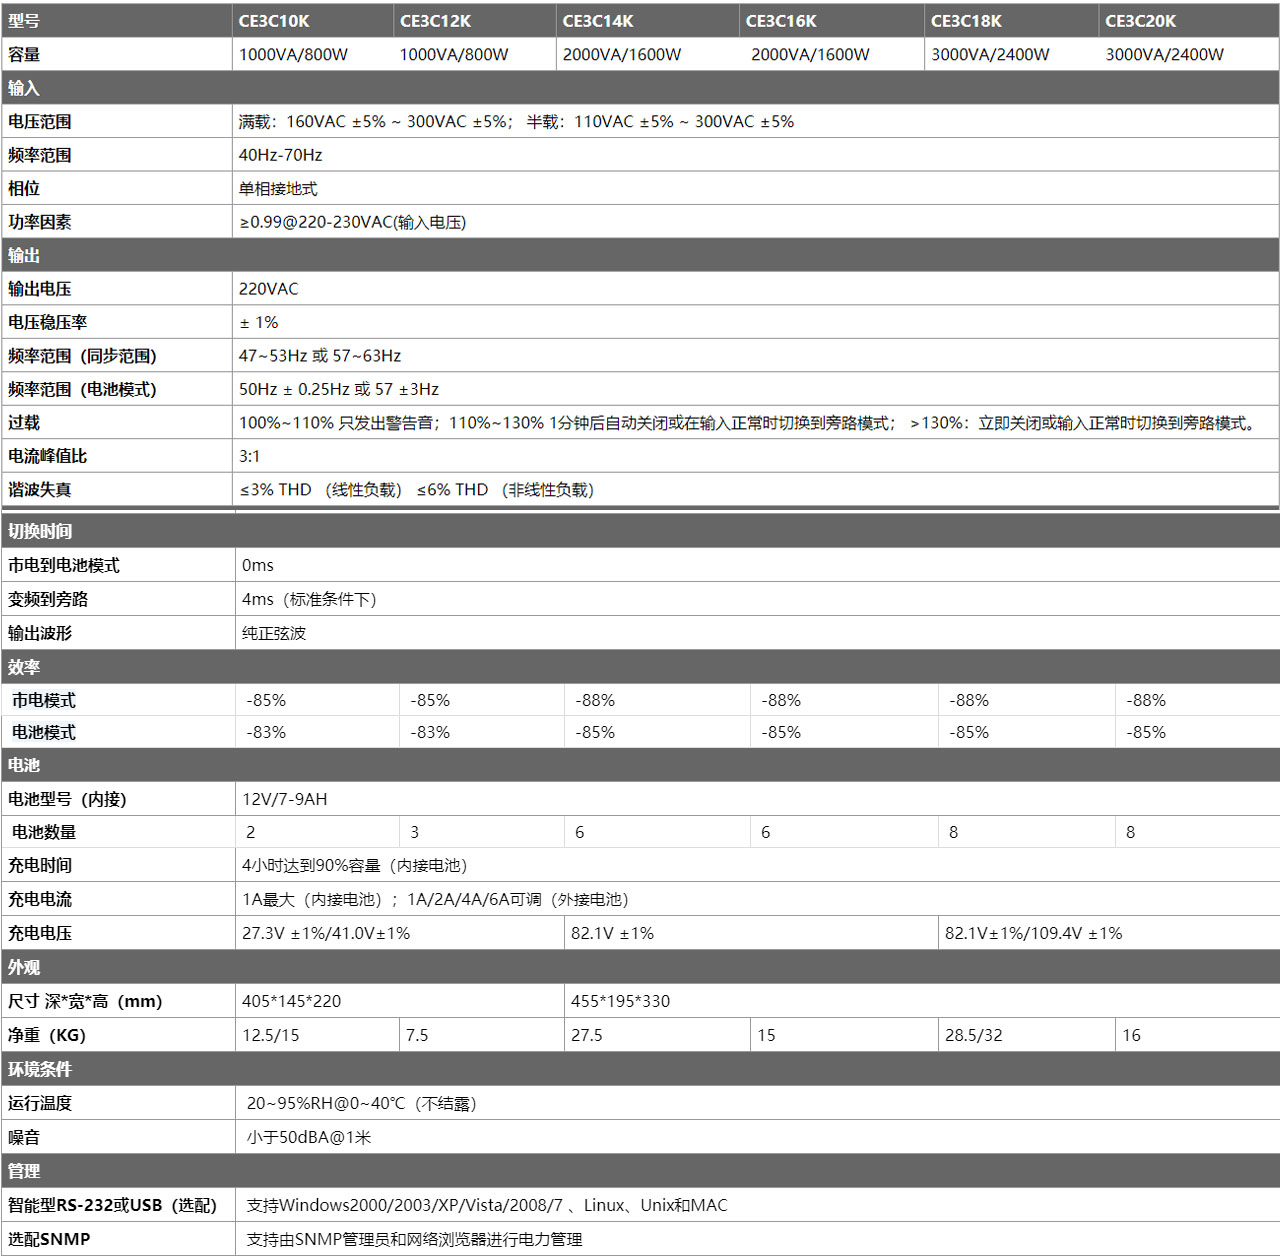Select the 3:1 crest ratio value
1280x1260 pixels.
click(249, 456)
